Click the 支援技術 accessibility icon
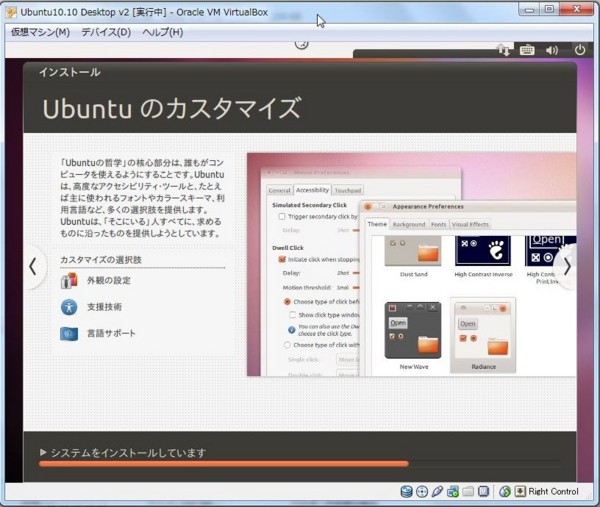Viewport: 600px width, 507px height. 69,307
